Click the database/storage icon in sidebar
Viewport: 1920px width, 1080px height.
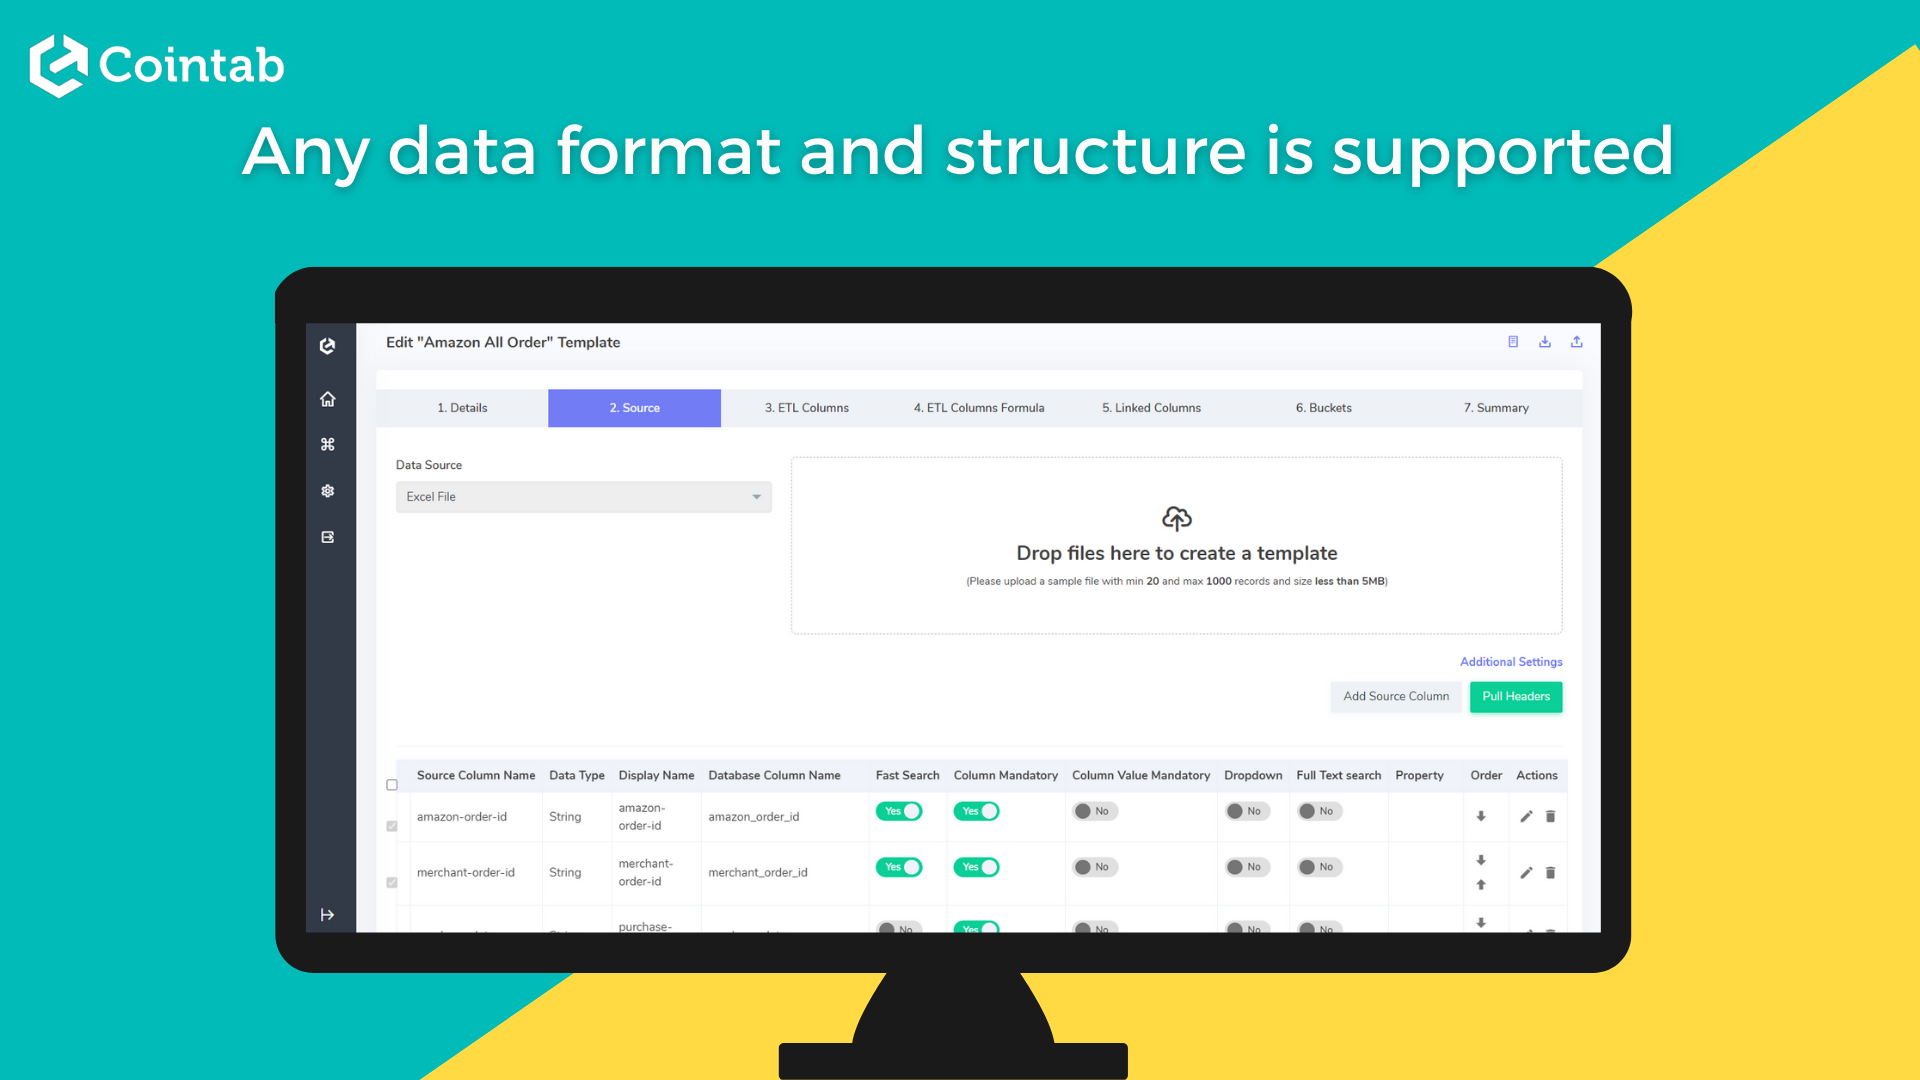[328, 538]
